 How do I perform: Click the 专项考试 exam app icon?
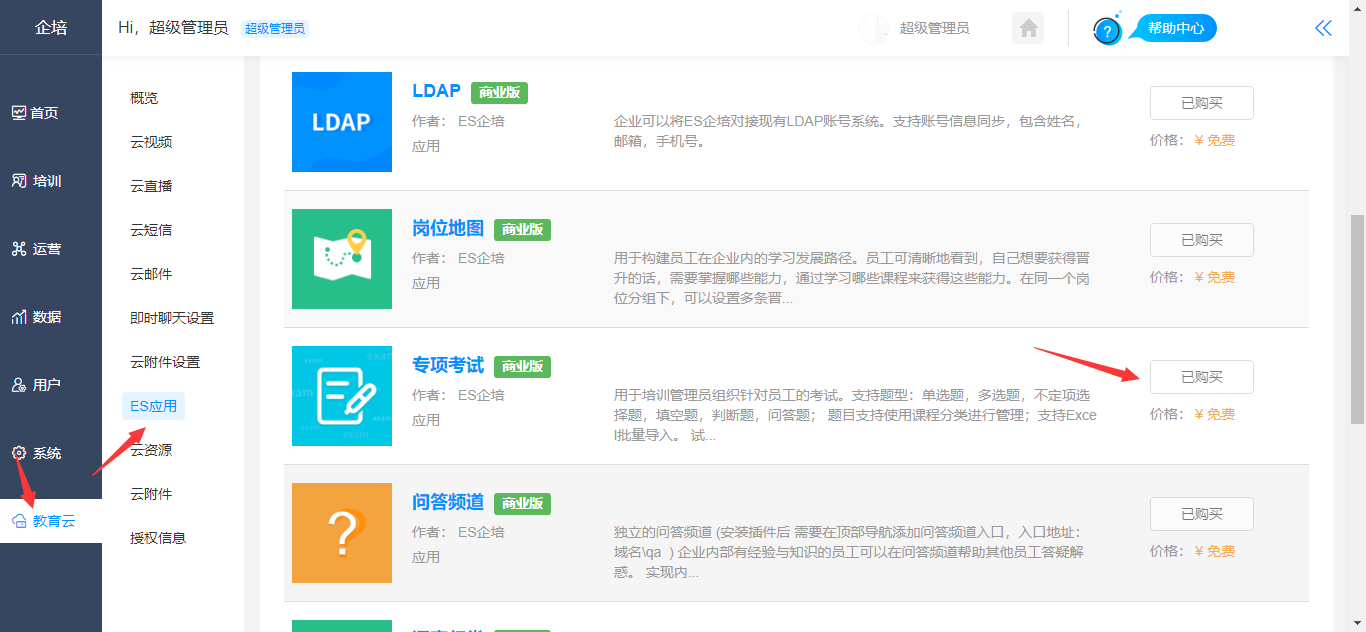pyautogui.click(x=342, y=396)
